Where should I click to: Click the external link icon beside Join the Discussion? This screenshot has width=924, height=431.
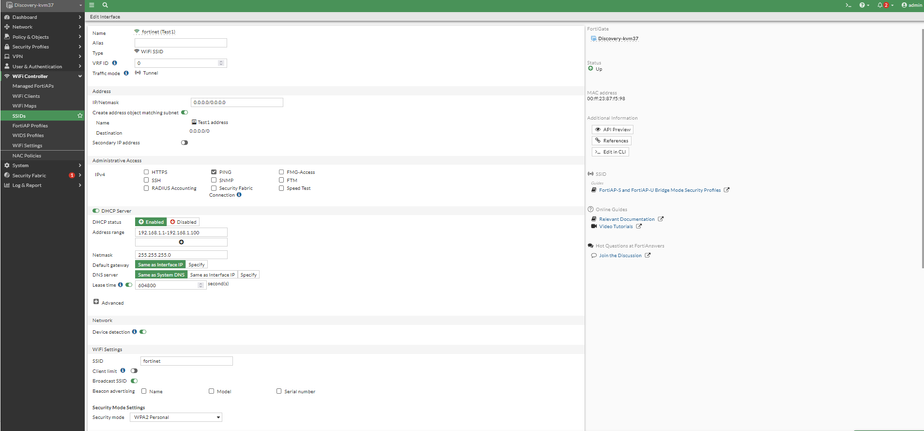coord(648,255)
